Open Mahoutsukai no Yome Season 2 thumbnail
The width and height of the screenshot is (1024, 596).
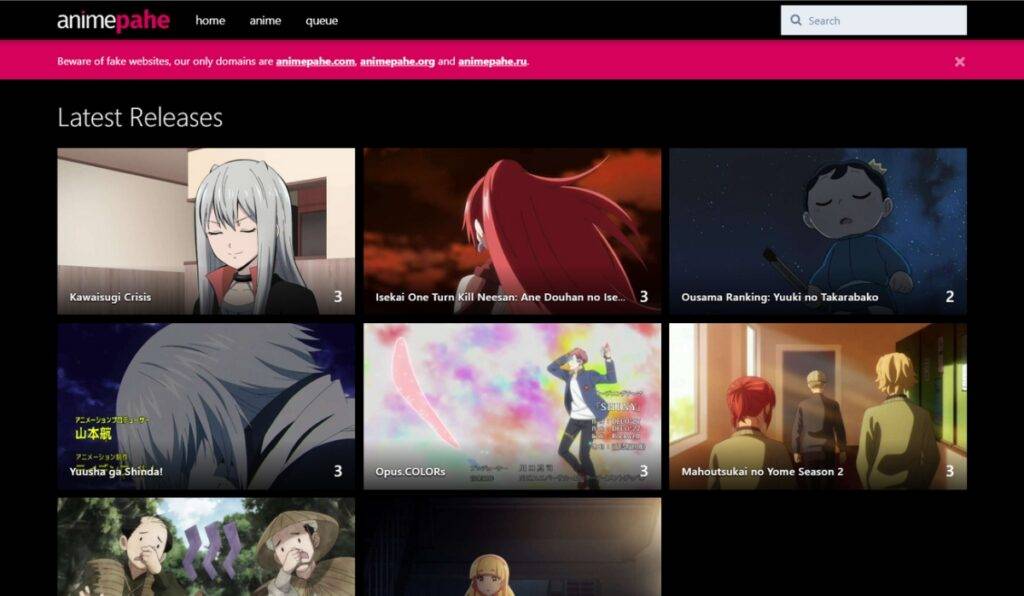click(818, 406)
